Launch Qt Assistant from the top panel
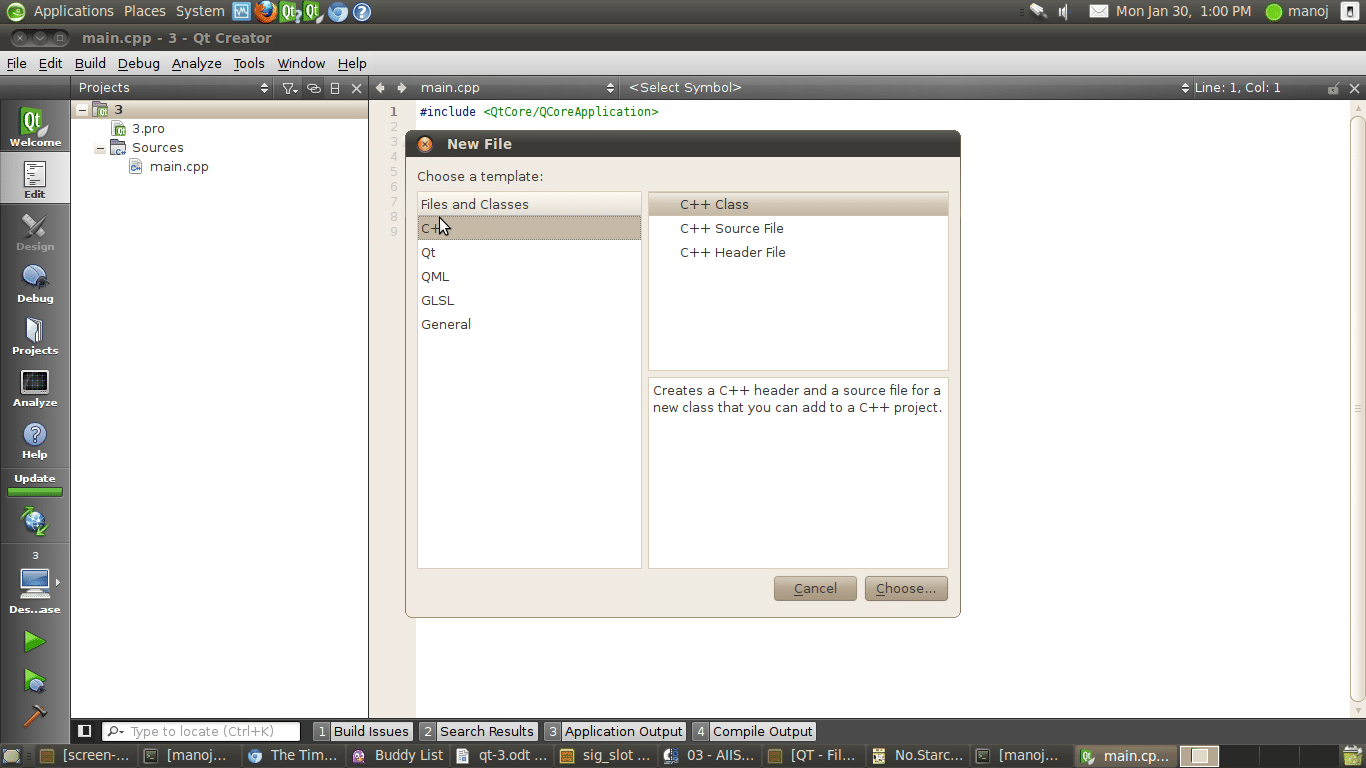Viewport: 1366px width, 768px height. [x=290, y=12]
